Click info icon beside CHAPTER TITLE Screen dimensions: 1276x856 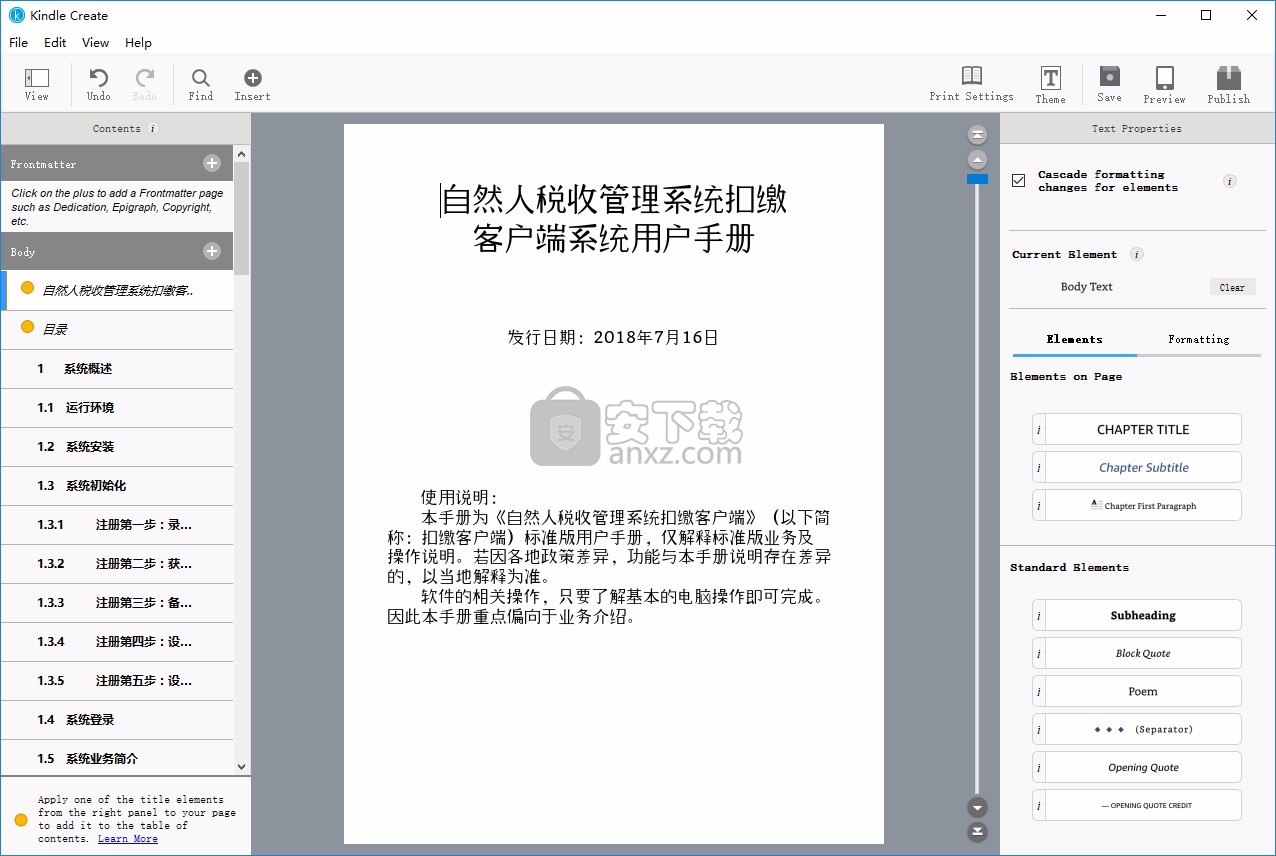coord(1039,430)
